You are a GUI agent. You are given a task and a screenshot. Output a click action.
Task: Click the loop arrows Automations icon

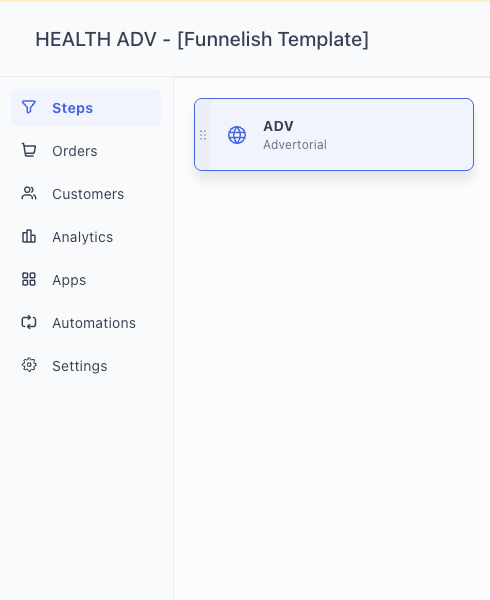[29, 323]
